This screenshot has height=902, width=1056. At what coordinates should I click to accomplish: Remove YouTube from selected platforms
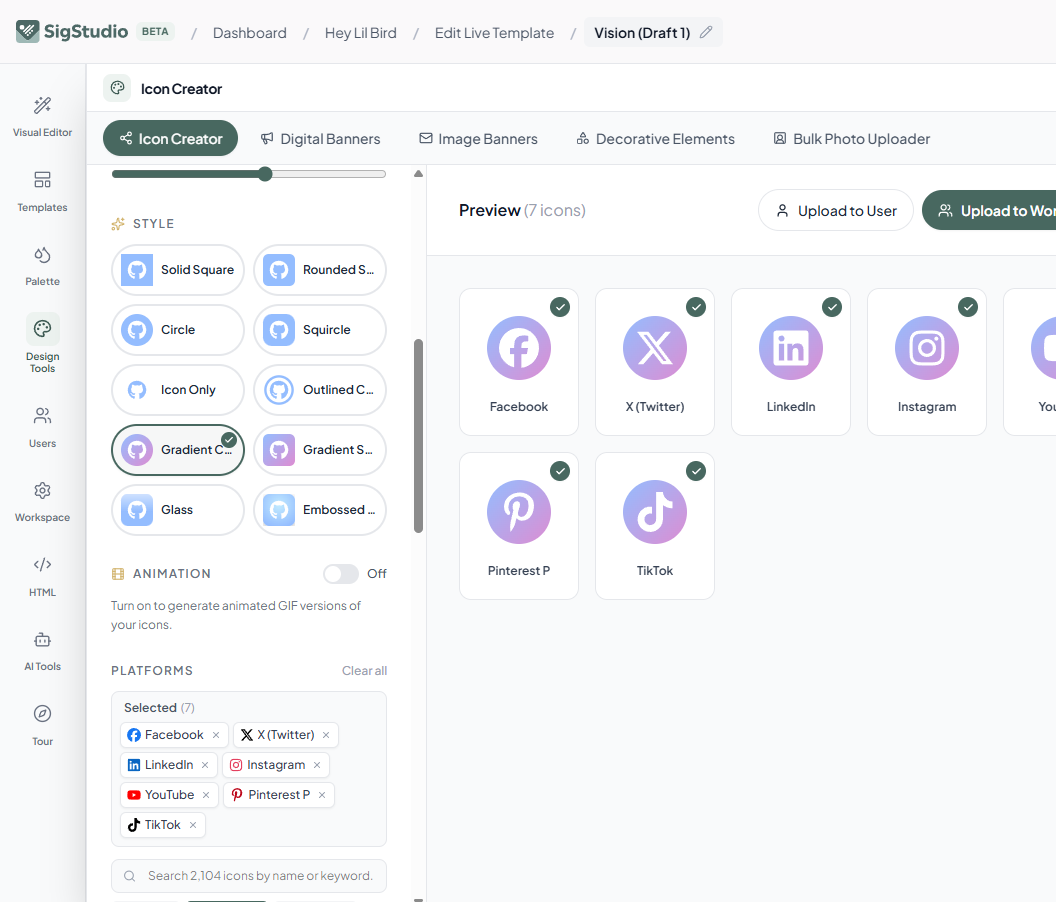point(206,795)
